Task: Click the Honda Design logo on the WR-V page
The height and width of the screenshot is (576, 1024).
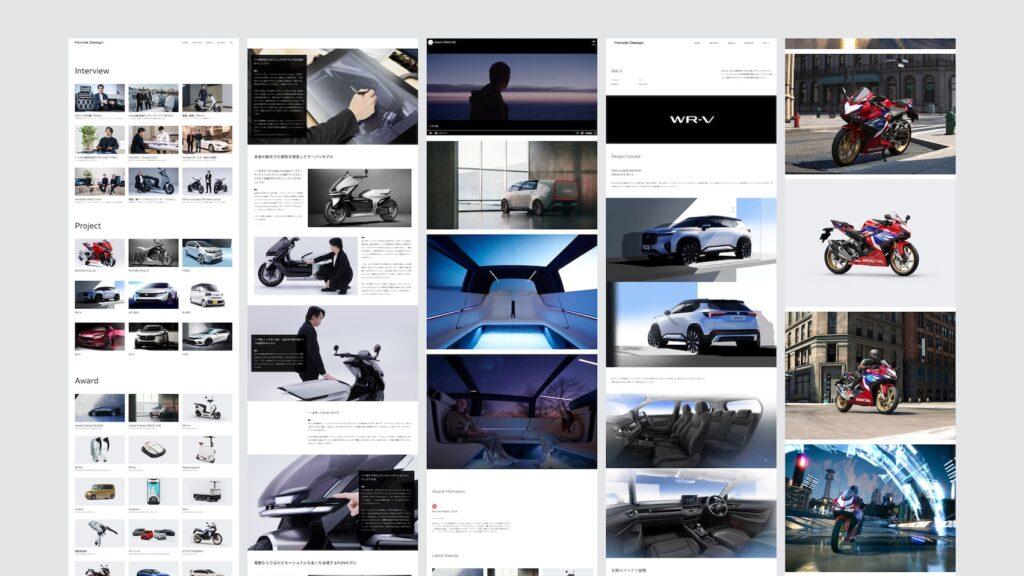Action: pyautogui.click(x=628, y=43)
